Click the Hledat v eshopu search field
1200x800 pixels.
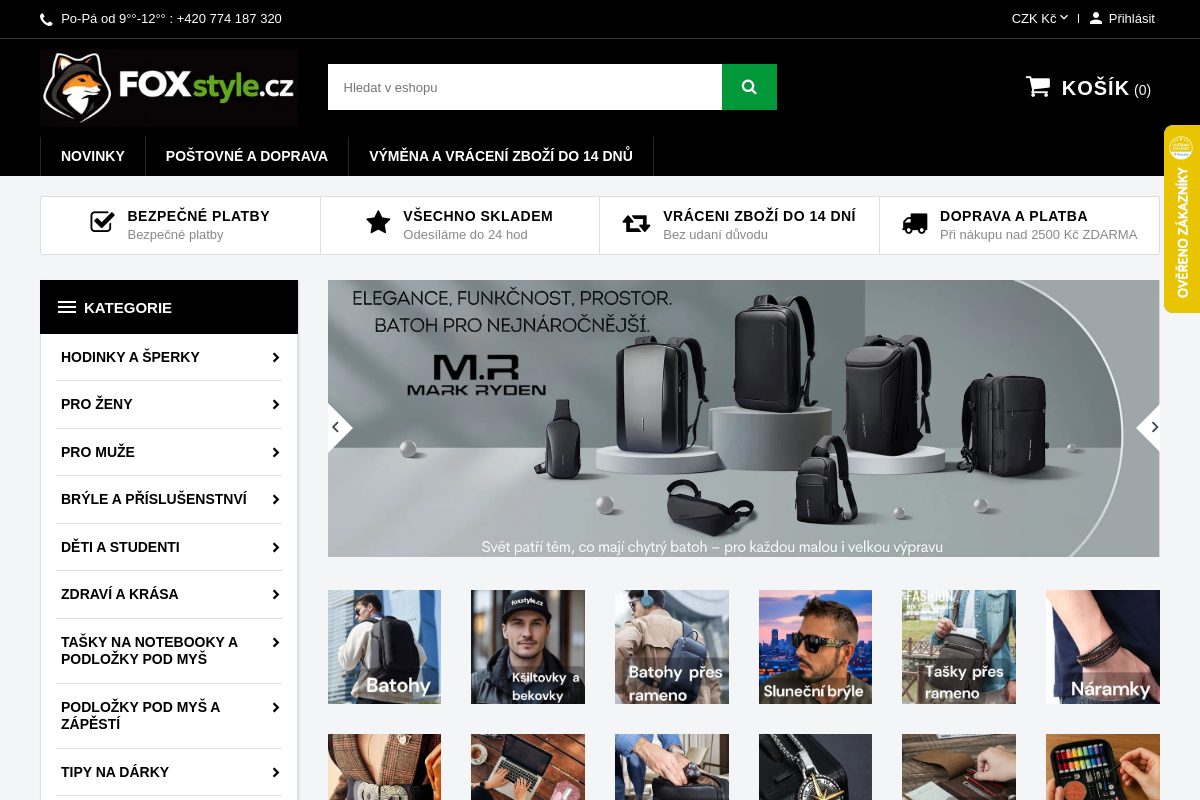pyautogui.click(x=524, y=87)
